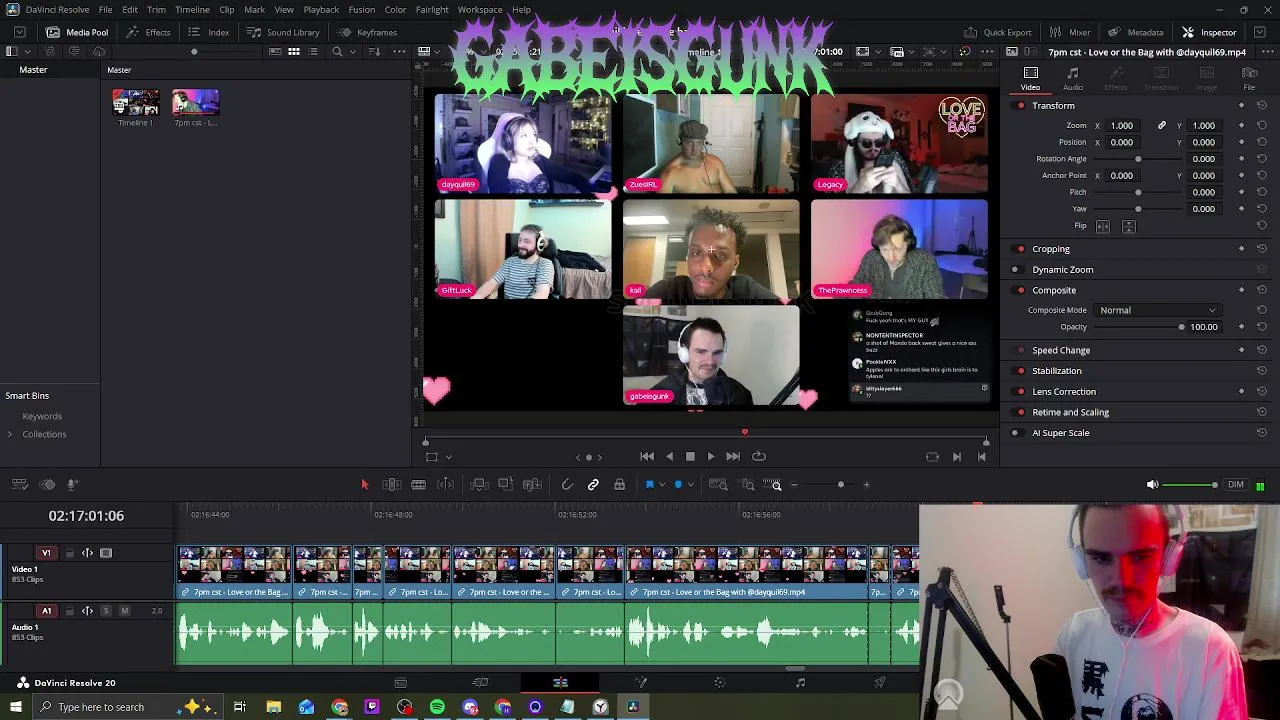Viewport: 1280px width, 720px height.
Task: Expand the Retime and Scaling section
Action: [1070, 412]
